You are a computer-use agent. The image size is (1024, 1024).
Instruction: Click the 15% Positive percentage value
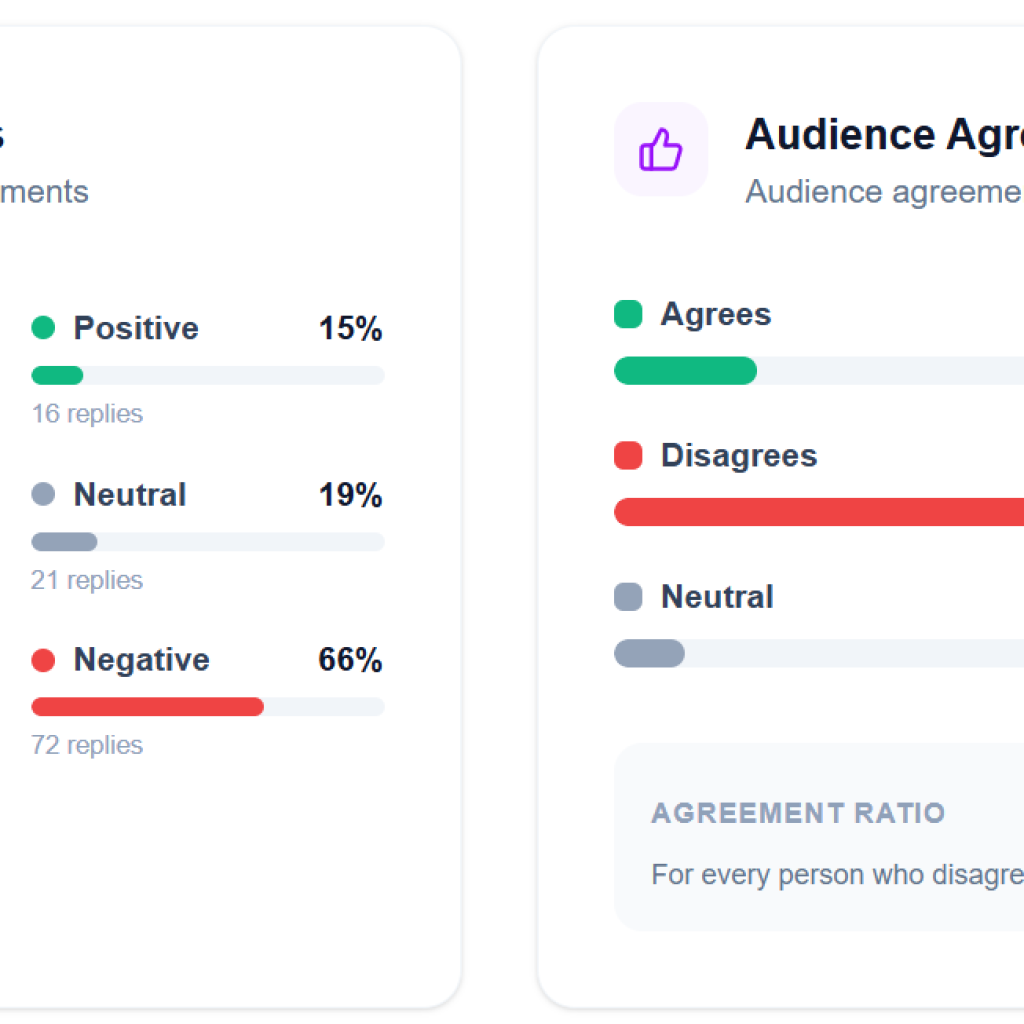[x=350, y=328]
